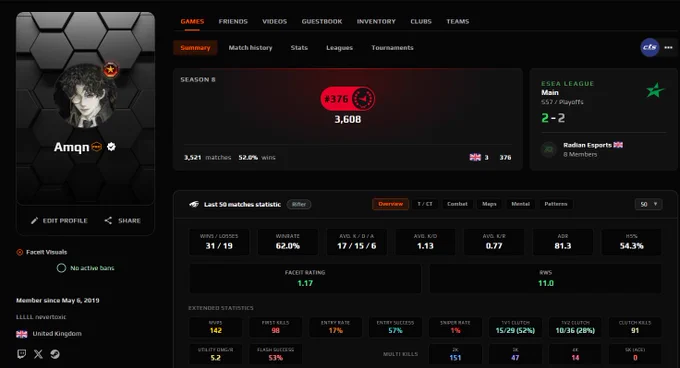Open the Leagues sub-tab
This screenshot has height=368, width=680.
pos(339,48)
